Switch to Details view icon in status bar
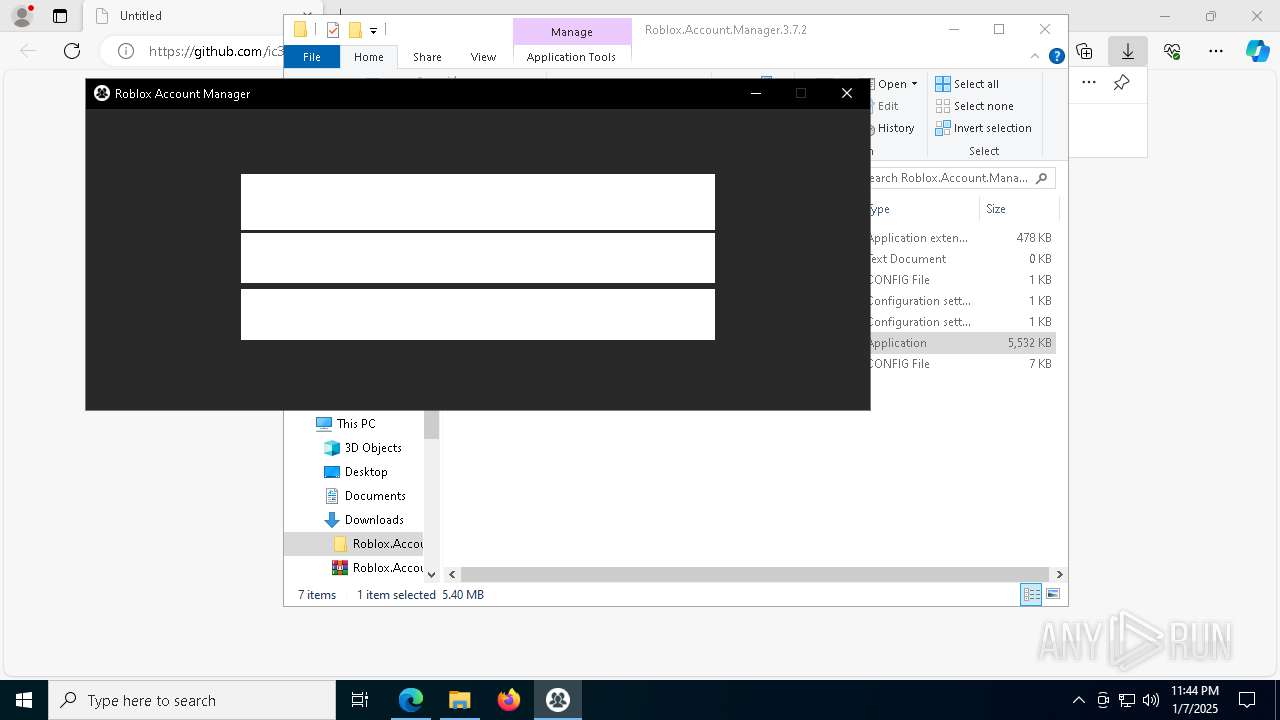 [x=1031, y=595]
